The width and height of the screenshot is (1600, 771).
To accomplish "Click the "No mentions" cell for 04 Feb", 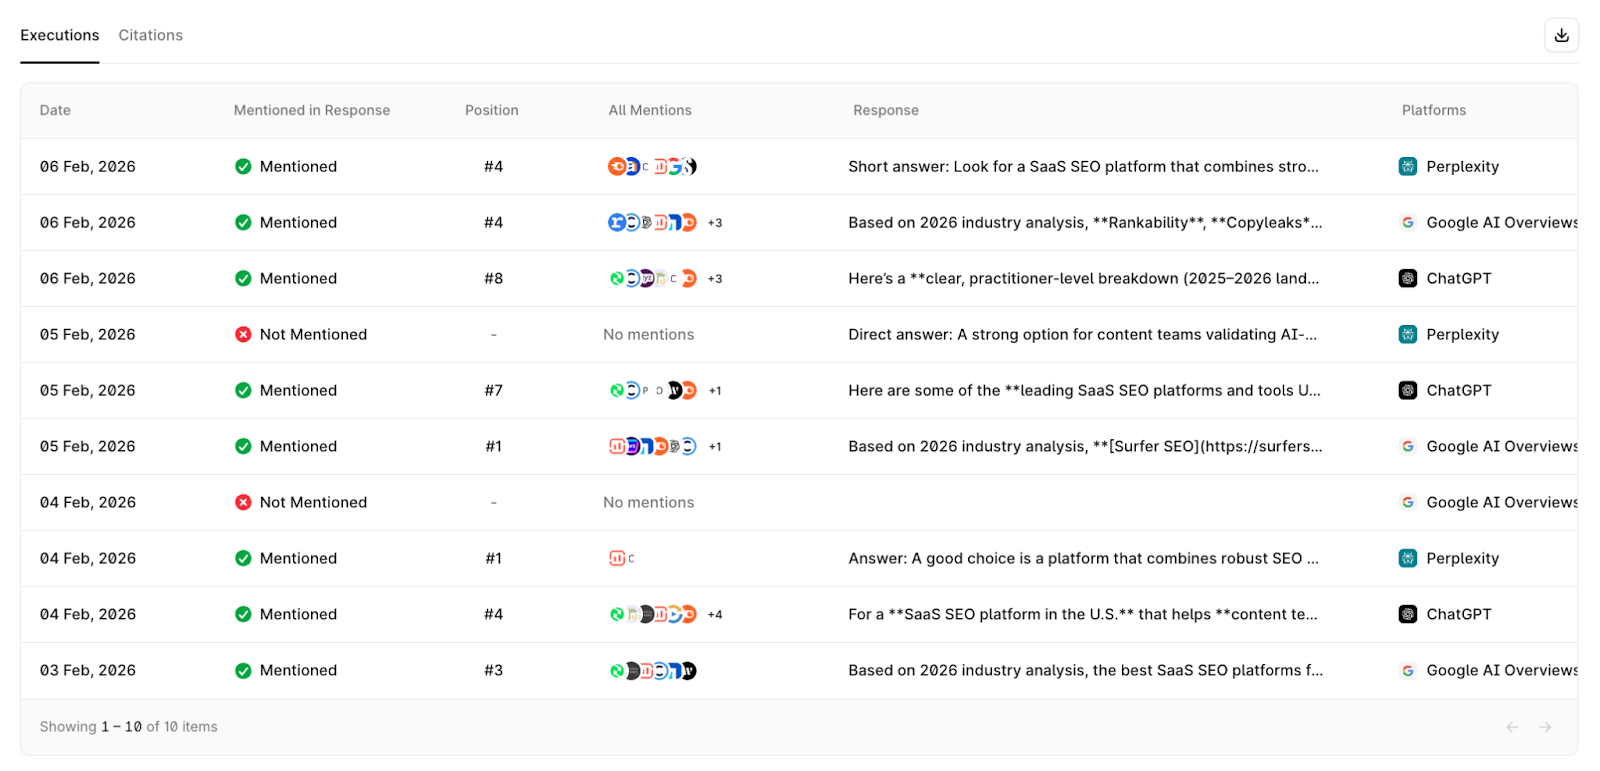I will [648, 503].
